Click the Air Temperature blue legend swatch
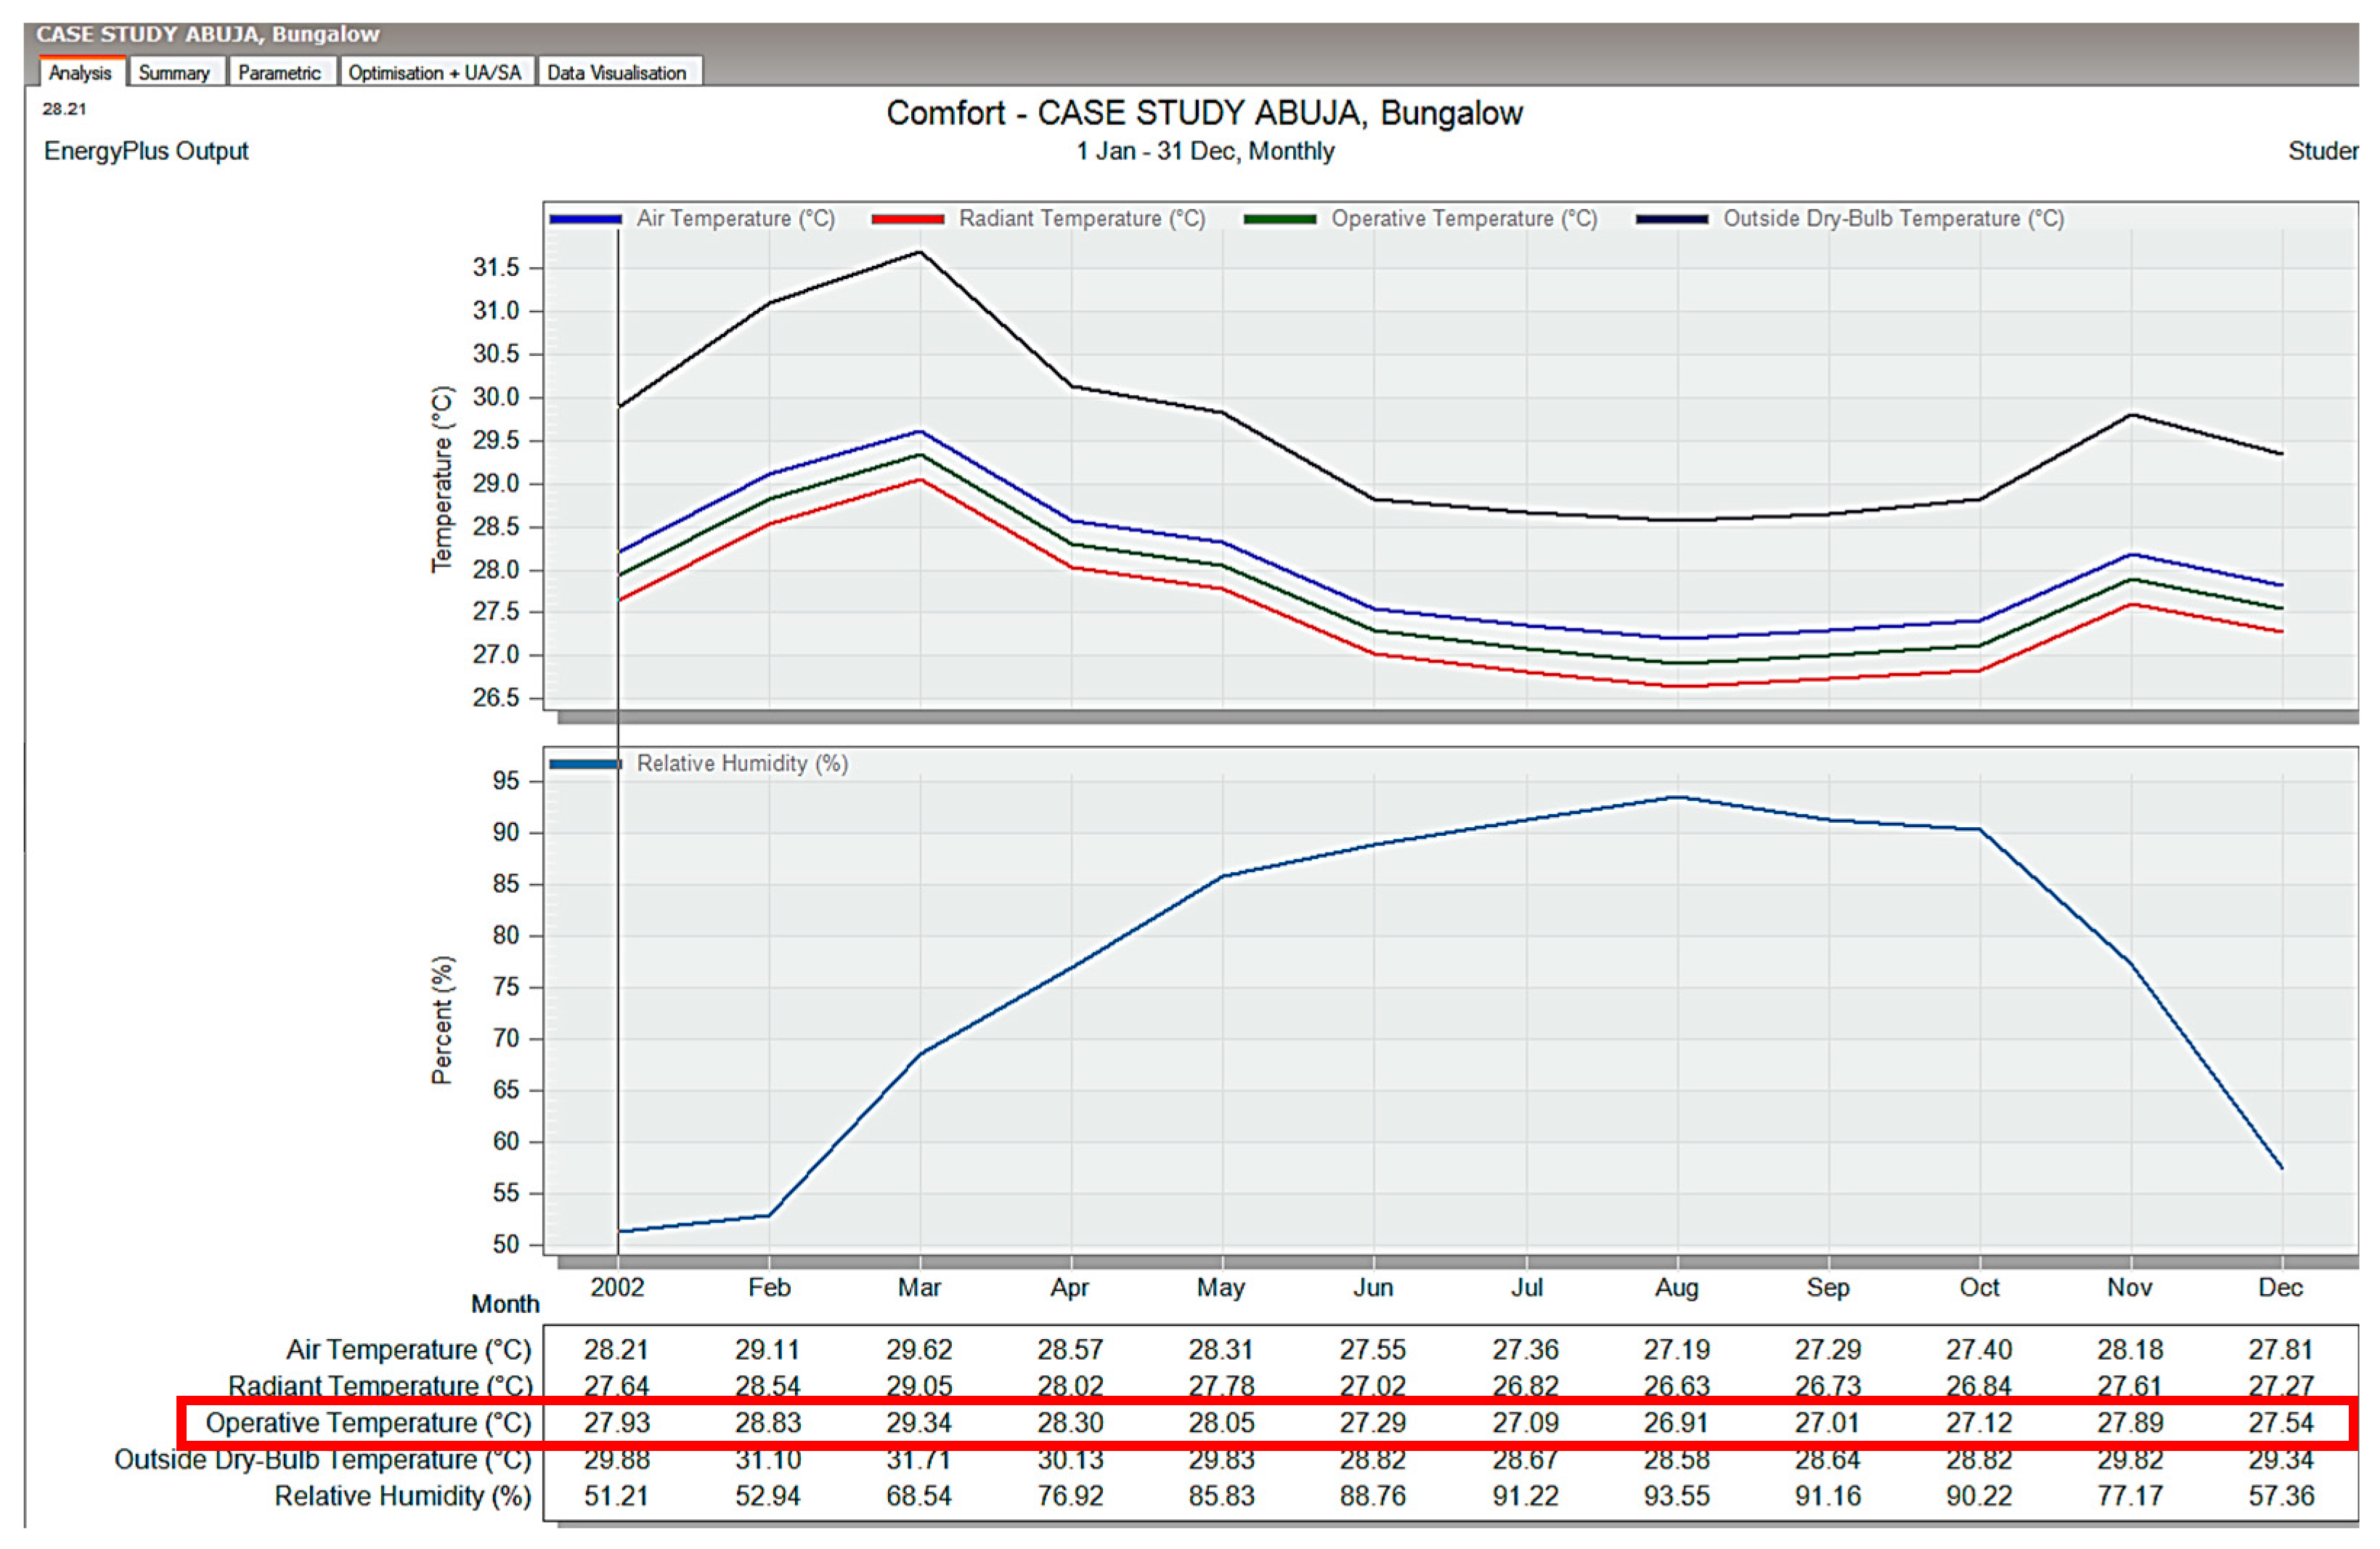2380x1549 pixels. click(x=586, y=219)
